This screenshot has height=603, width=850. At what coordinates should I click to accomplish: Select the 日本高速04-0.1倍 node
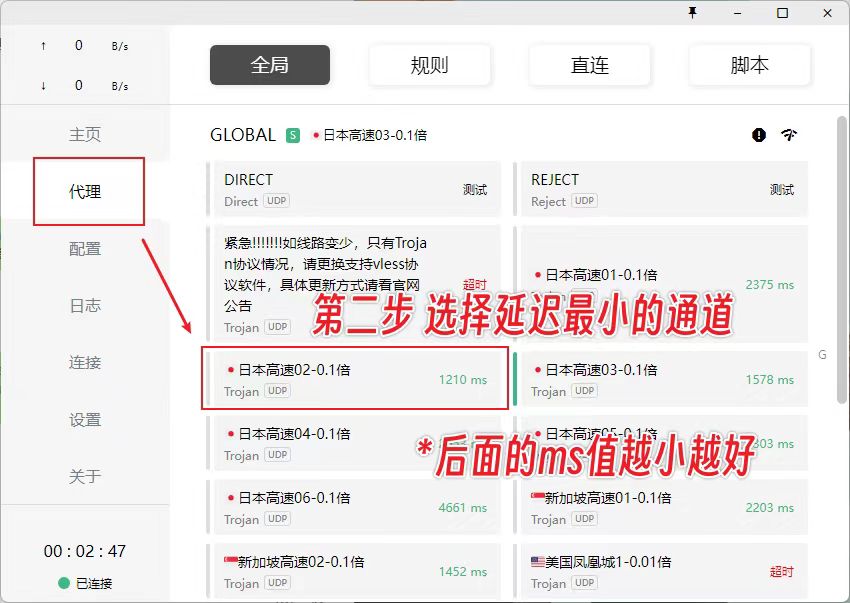(353, 443)
